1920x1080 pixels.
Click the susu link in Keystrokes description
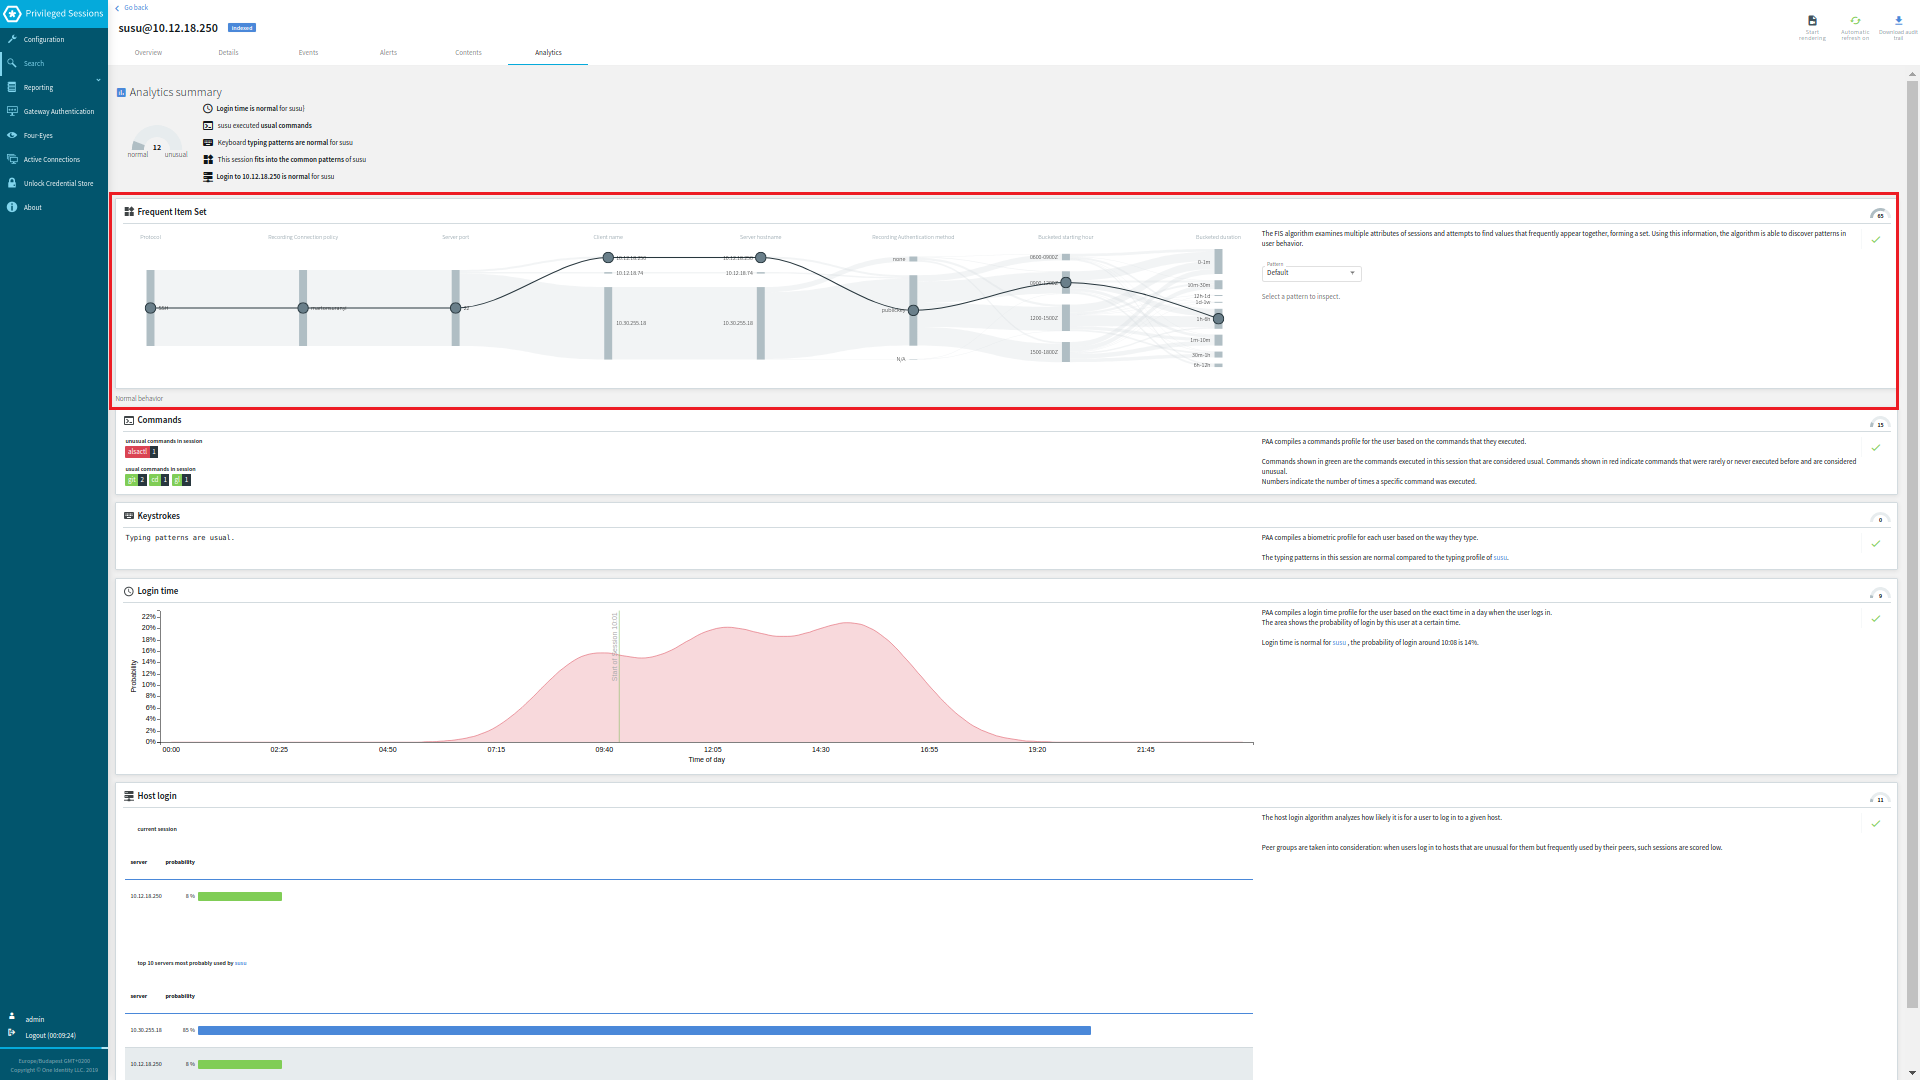tap(1500, 558)
